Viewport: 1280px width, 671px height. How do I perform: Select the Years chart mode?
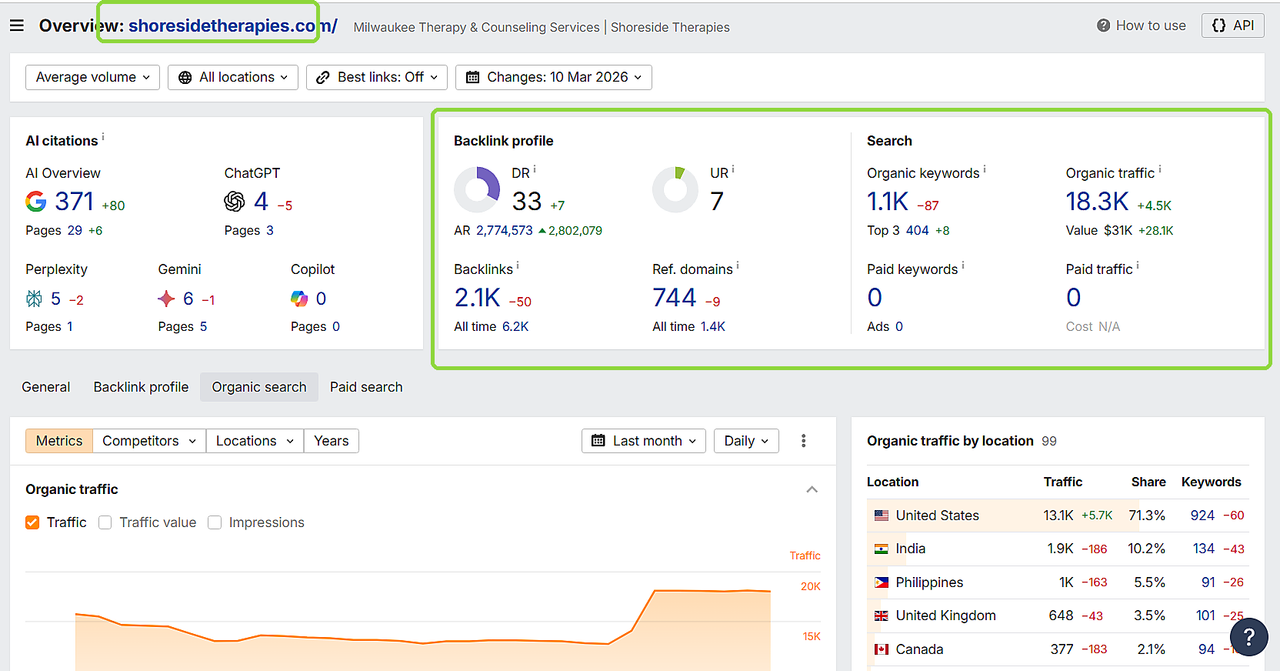(x=331, y=441)
